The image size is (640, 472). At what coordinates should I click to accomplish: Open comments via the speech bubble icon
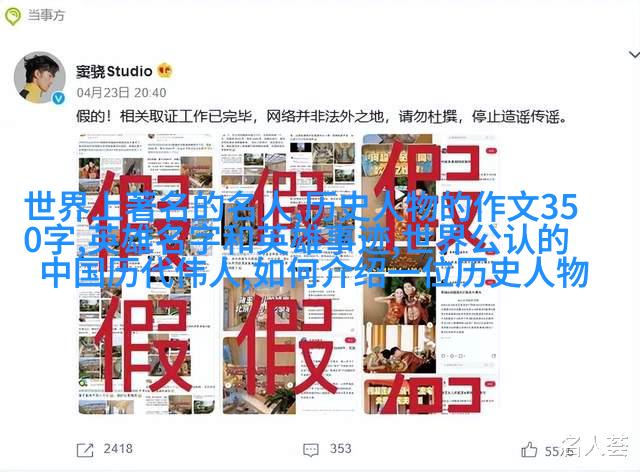(311, 450)
